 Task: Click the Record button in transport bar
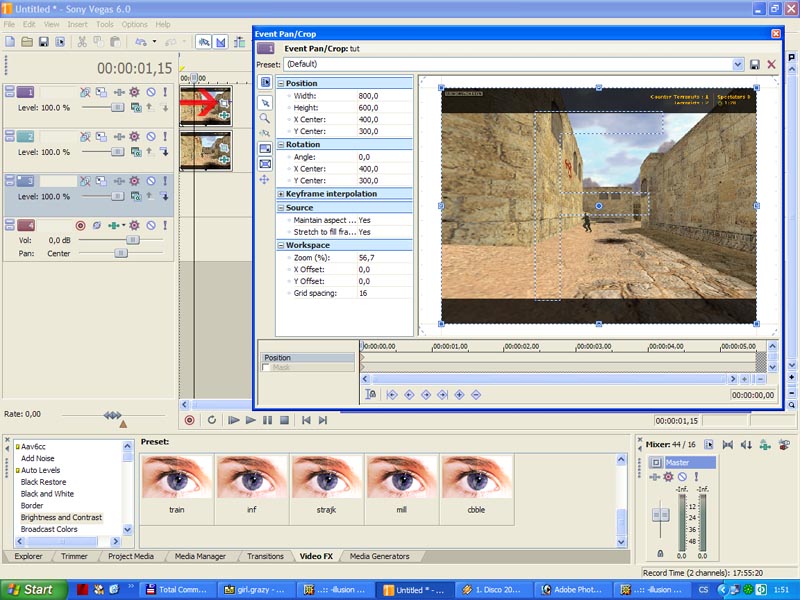tap(189, 420)
